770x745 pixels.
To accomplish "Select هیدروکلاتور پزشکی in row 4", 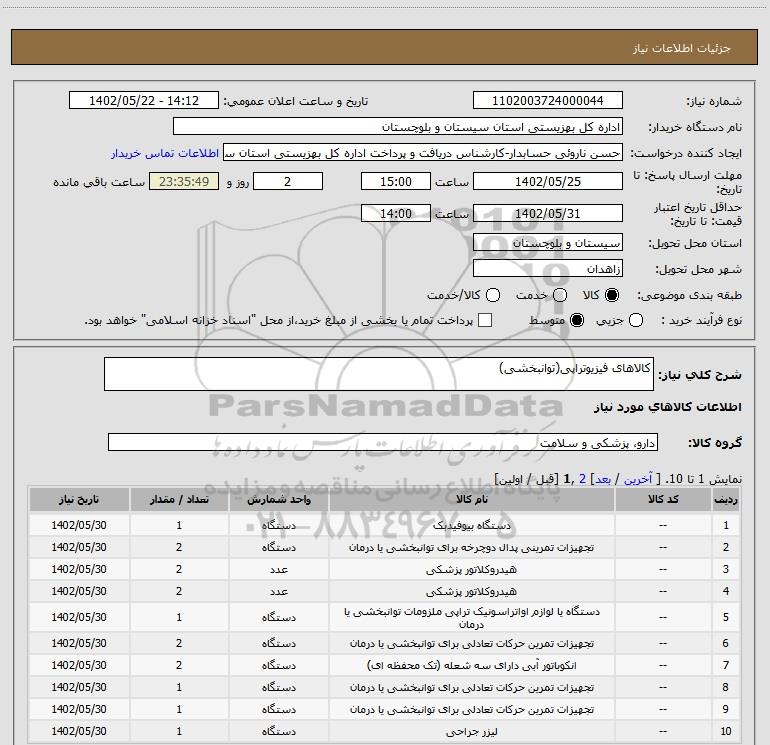I will 384,591.
